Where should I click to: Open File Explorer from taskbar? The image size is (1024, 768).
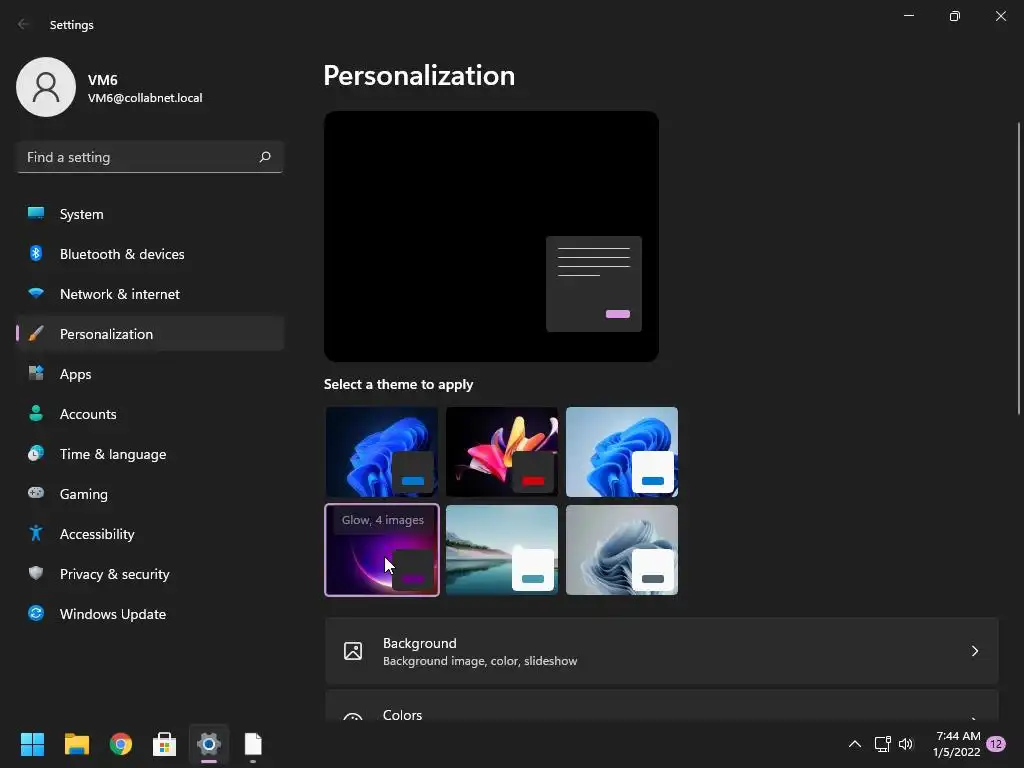click(x=76, y=744)
